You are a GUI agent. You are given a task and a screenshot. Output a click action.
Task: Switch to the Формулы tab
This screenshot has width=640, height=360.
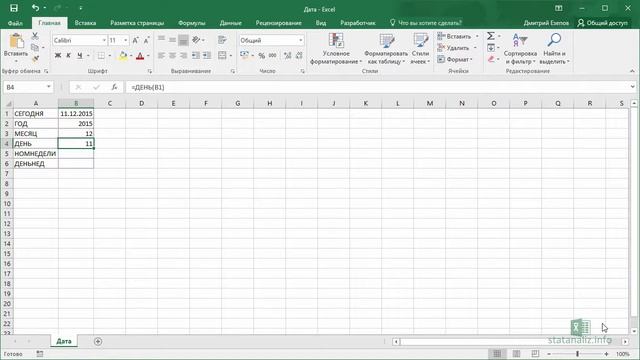tap(192, 23)
